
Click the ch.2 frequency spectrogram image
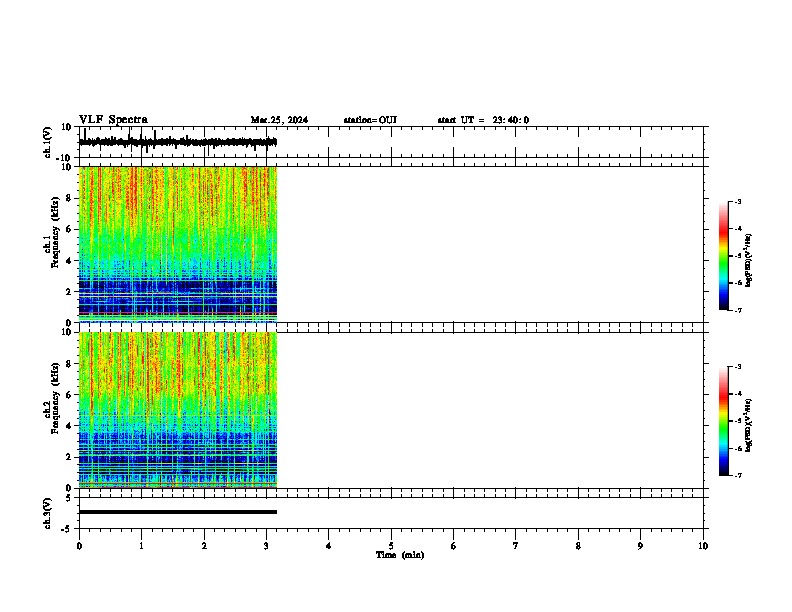click(x=178, y=410)
